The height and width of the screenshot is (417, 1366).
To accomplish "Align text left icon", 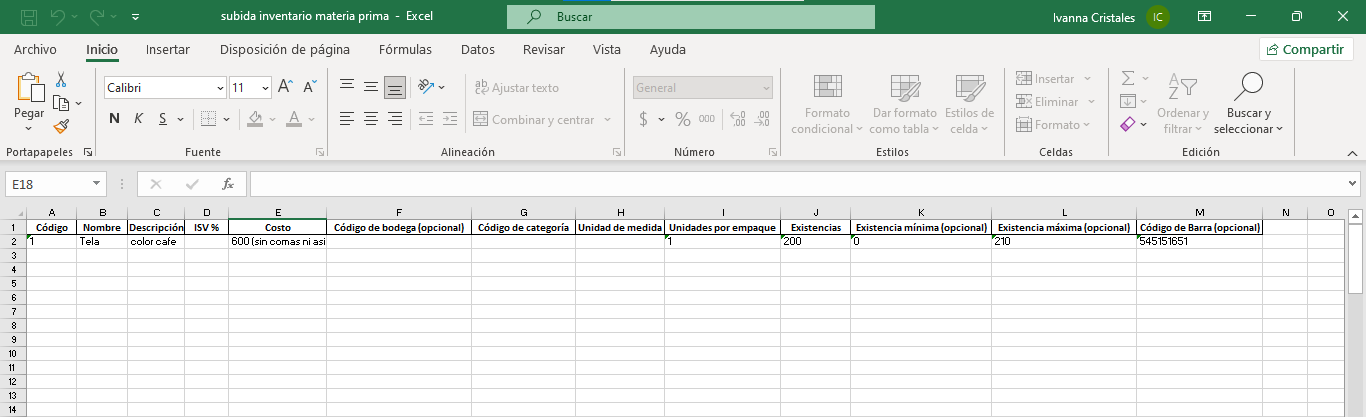I will 347,119.
